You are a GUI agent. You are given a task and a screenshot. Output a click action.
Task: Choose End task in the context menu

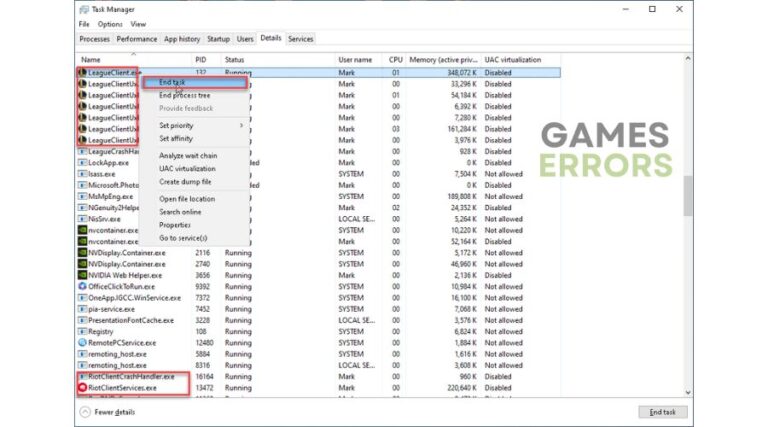pyautogui.click(x=173, y=82)
